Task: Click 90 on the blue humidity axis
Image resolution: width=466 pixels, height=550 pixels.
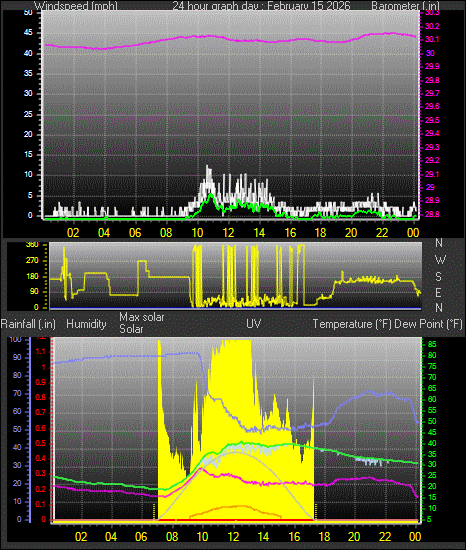Action: (x=17, y=357)
